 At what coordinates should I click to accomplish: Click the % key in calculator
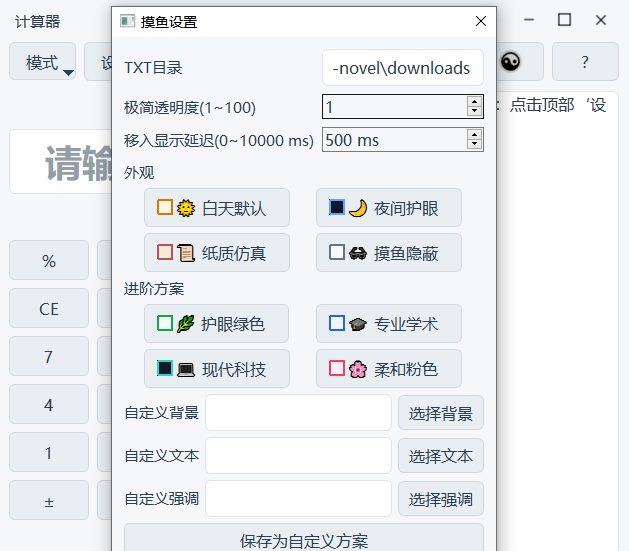click(49, 260)
